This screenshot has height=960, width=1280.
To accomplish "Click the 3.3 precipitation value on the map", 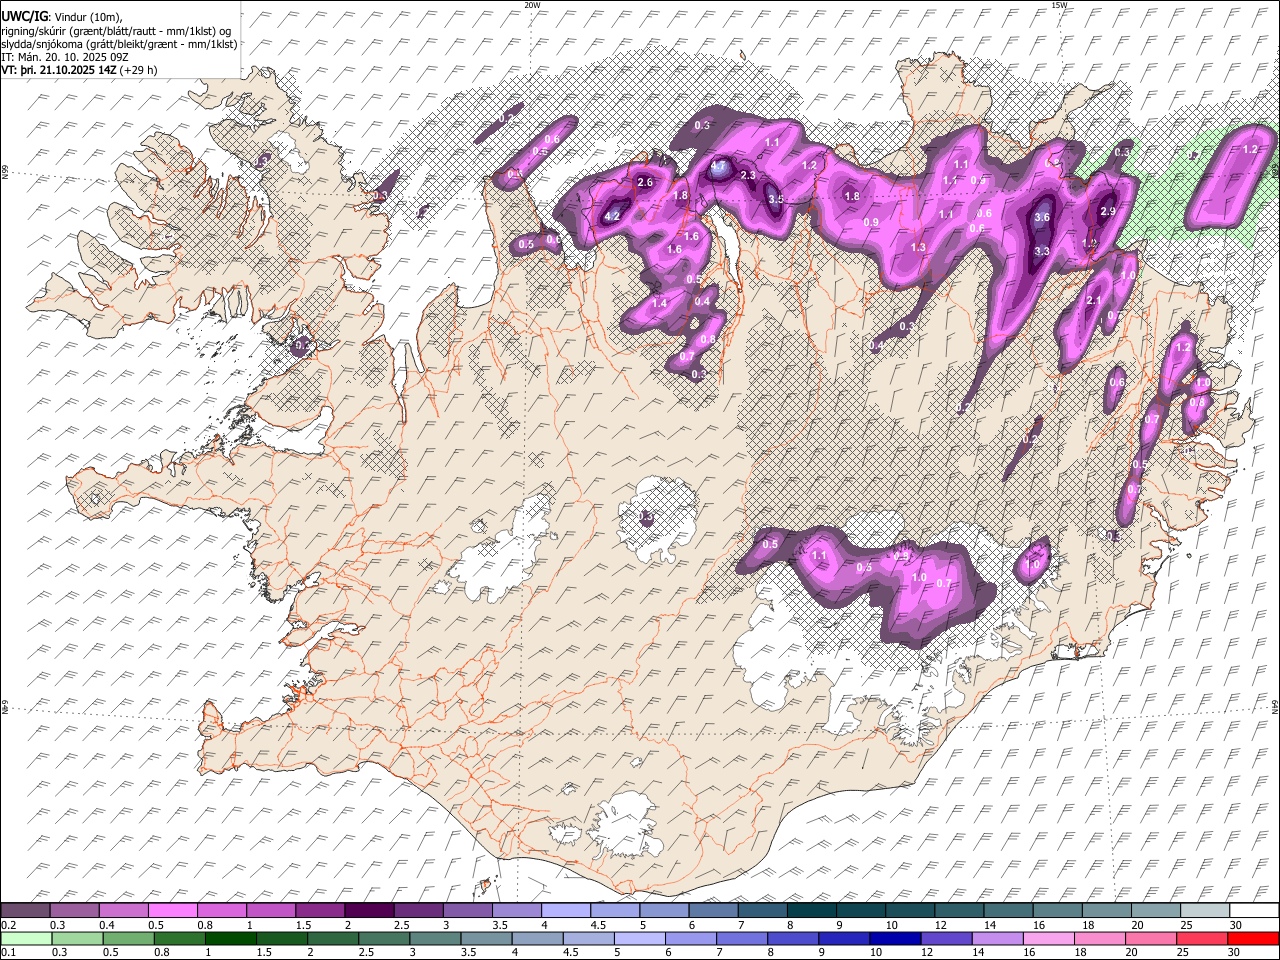I will (1041, 251).
